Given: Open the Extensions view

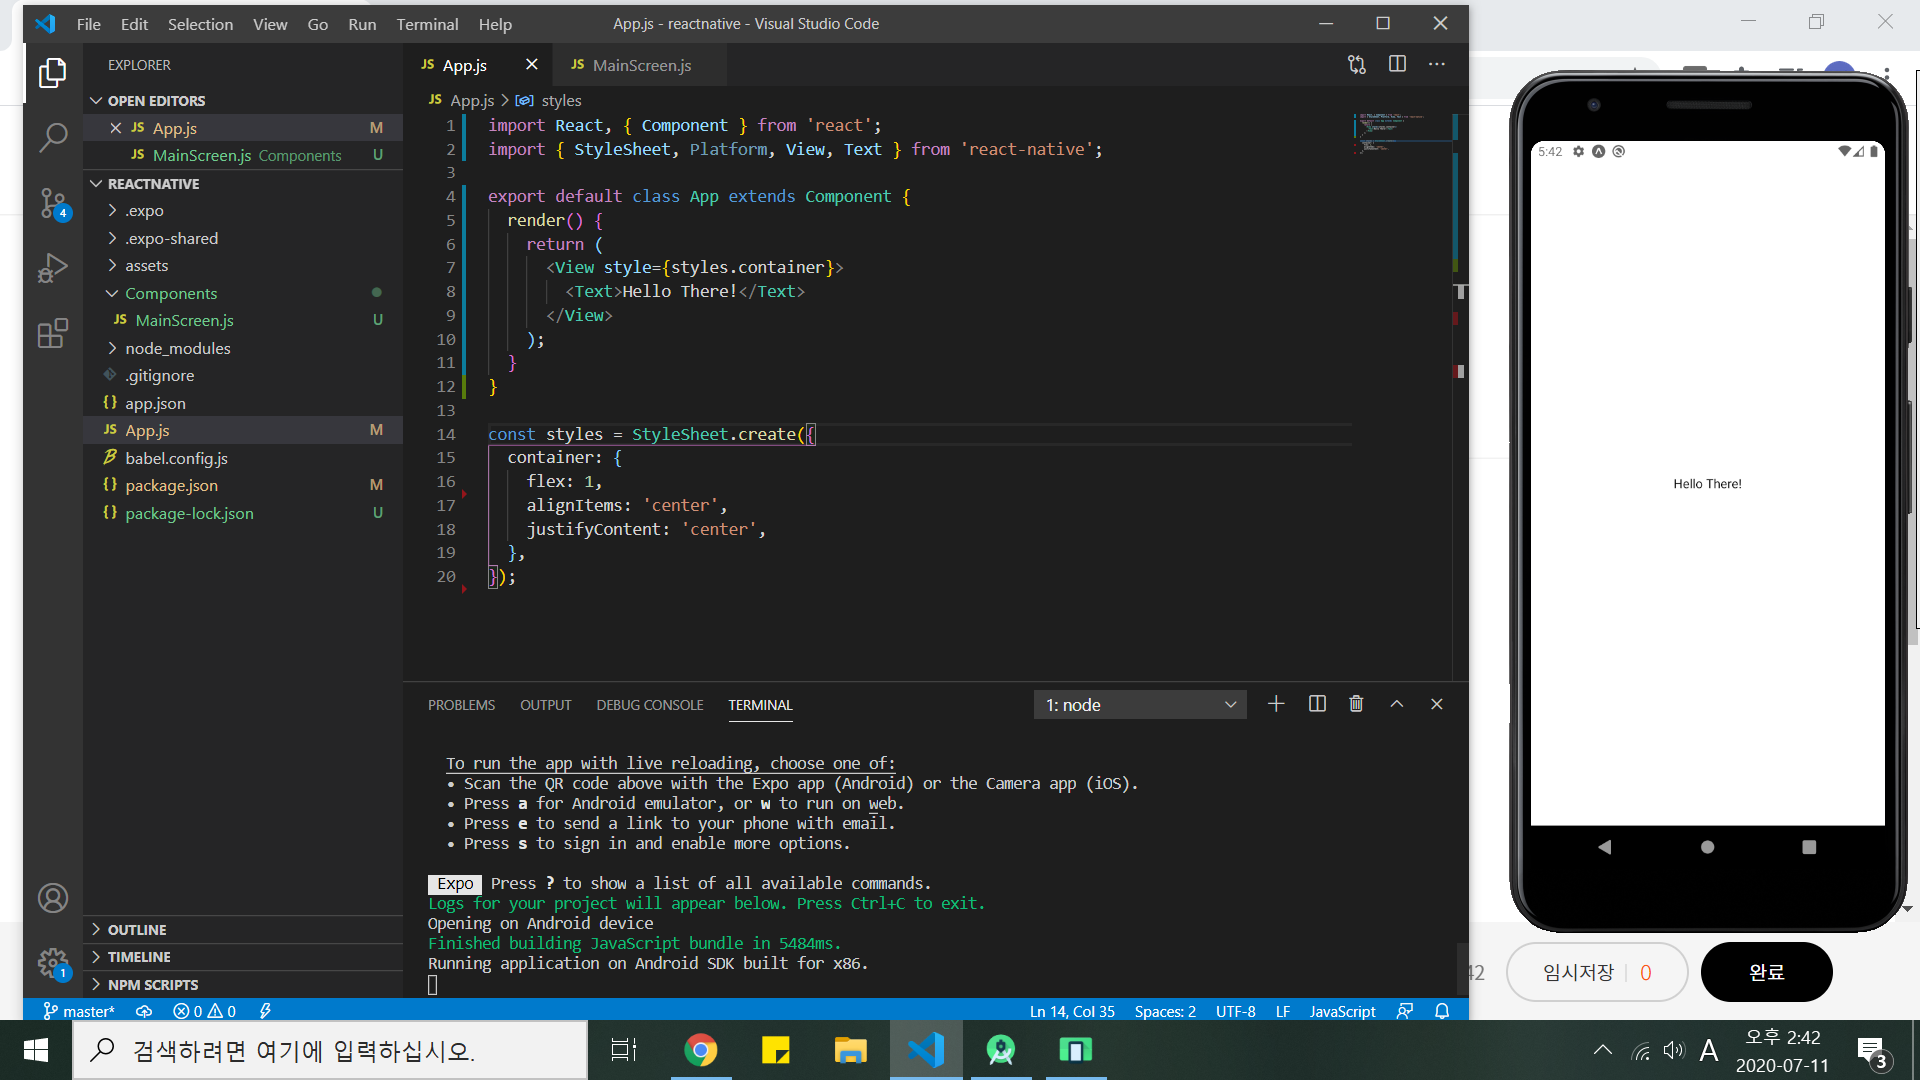Looking at the screenshot, I should (52, 333).
